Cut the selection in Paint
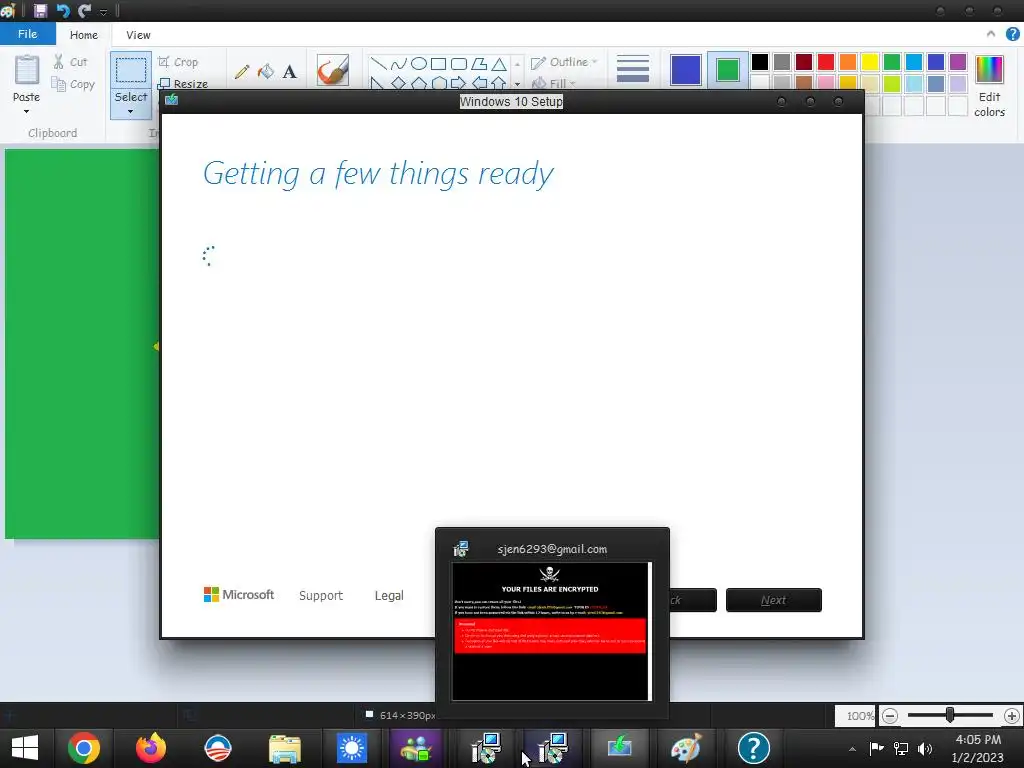The height and width of the screenshot is (768, 1024). click(x=71, y=62)
